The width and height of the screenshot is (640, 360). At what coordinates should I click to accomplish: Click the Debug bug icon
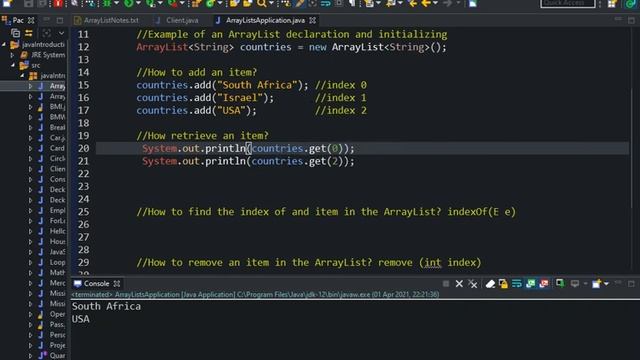click(x=107, y=4)
